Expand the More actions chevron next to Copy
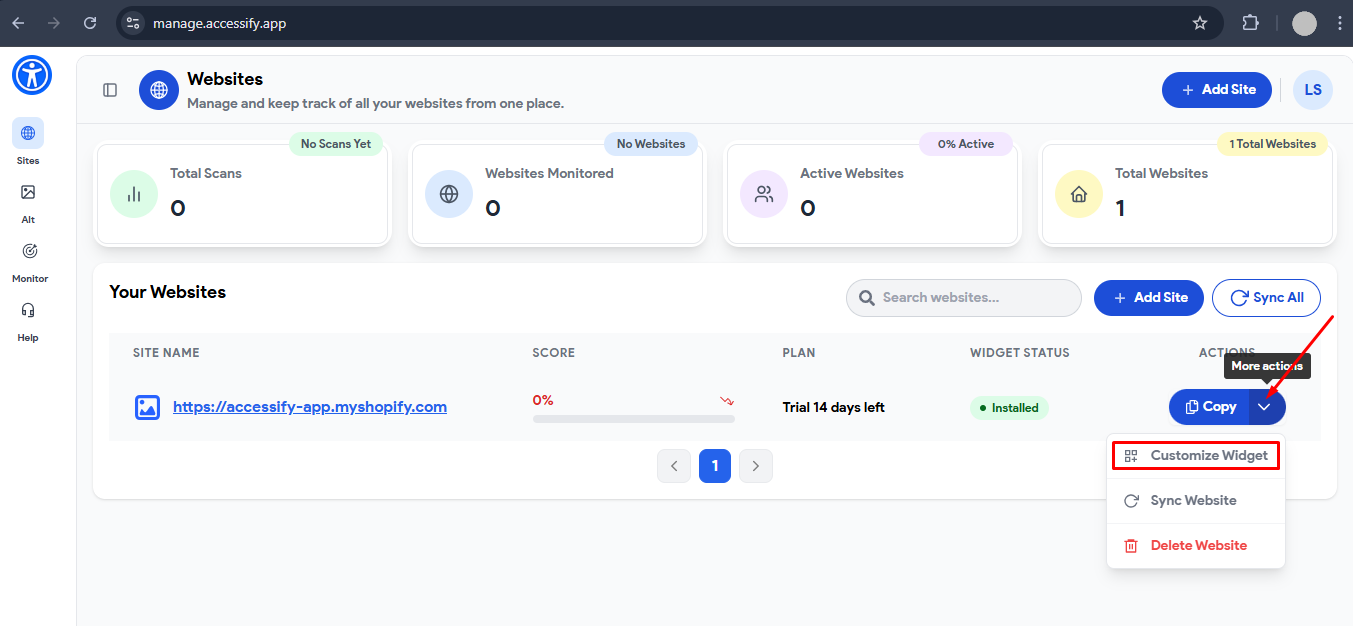This screenshot has width=1353, height=626. click(1266, 406)
